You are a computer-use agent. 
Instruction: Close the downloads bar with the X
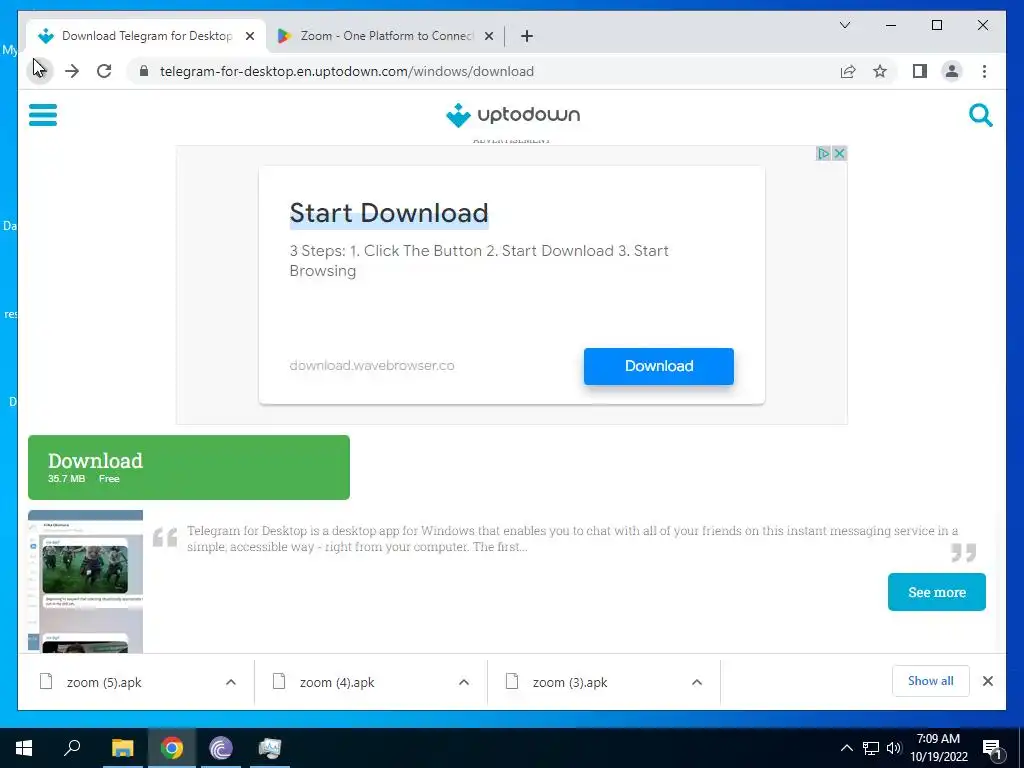coord(987,681)
